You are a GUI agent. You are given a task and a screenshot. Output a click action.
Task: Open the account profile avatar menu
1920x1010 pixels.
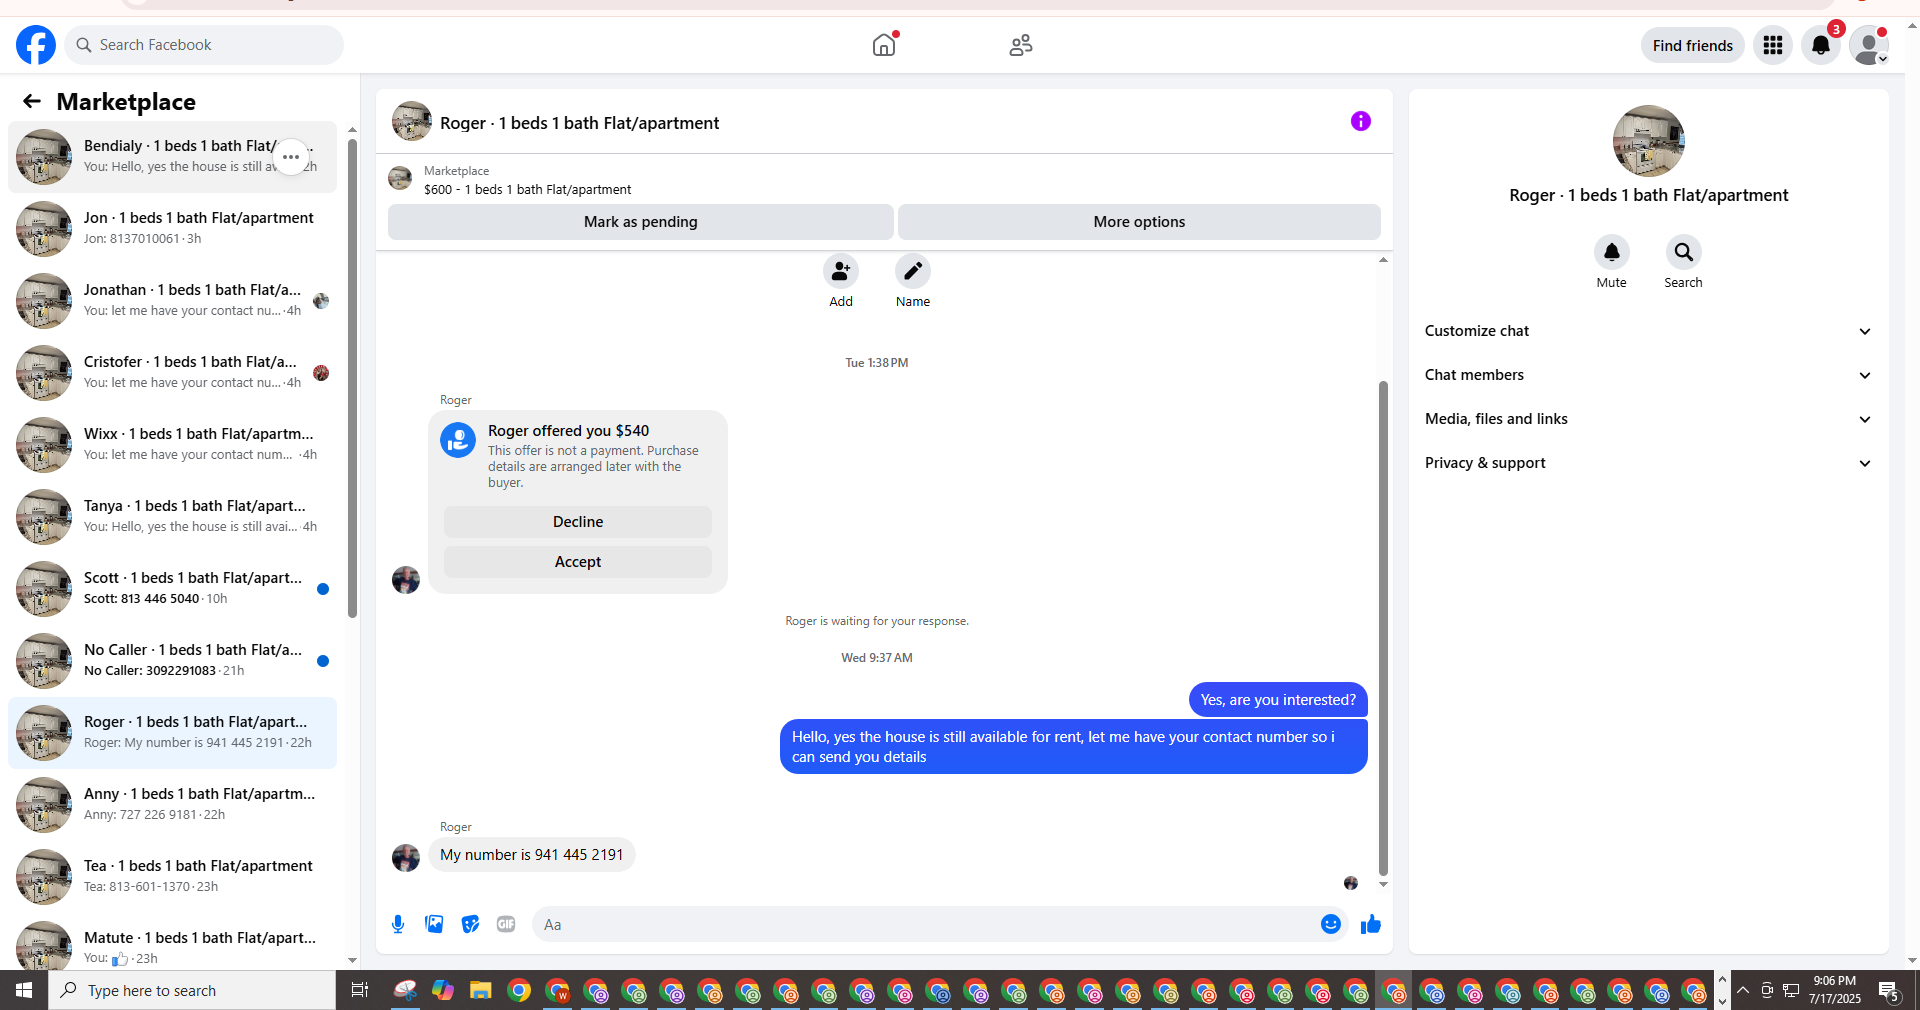[1868, 45]
